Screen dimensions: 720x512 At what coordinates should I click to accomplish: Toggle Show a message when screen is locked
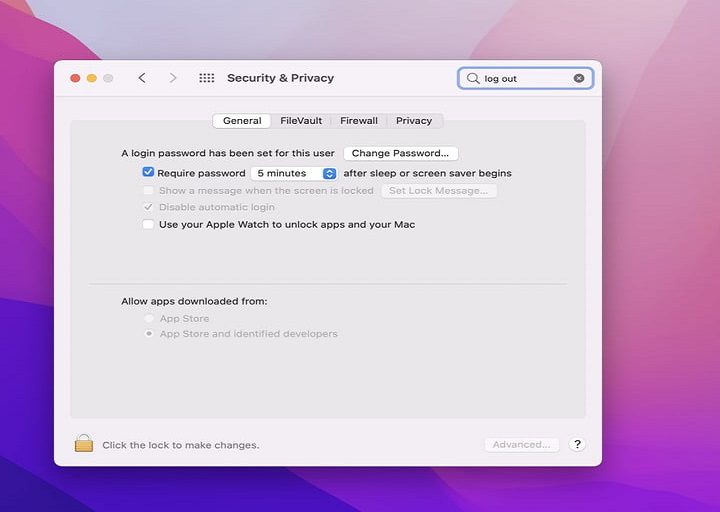pyautogui.click(x=148, y=190)
